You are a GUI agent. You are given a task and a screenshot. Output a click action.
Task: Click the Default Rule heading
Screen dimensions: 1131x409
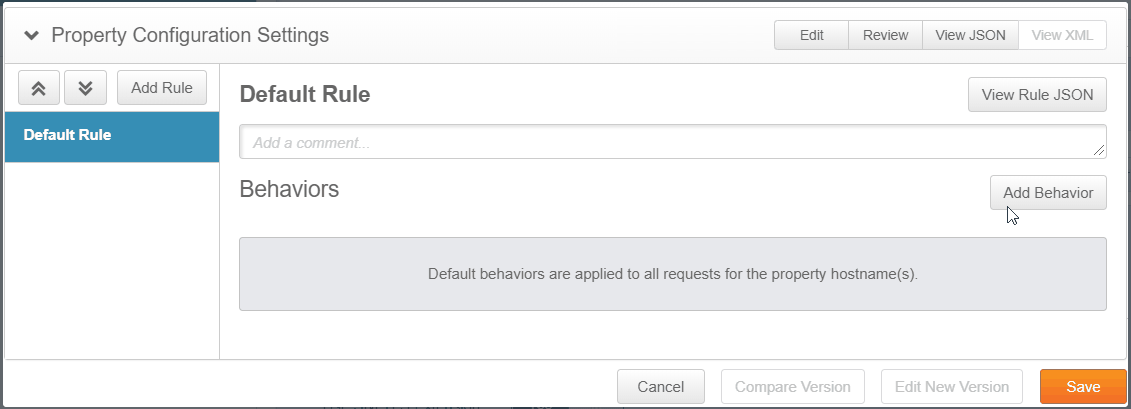point(305,95)
